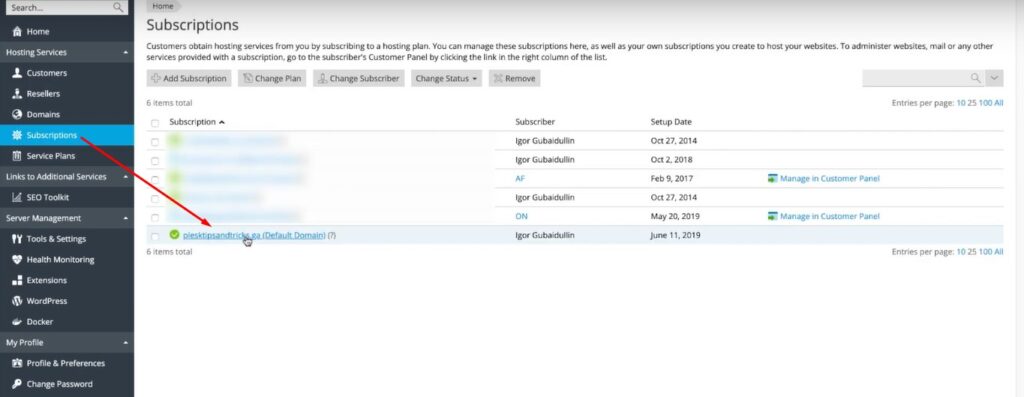Image resolution: width=1024 pixels, height=397 pixels.
Task: Click the Setup Date column header
Action: (671, 122)
